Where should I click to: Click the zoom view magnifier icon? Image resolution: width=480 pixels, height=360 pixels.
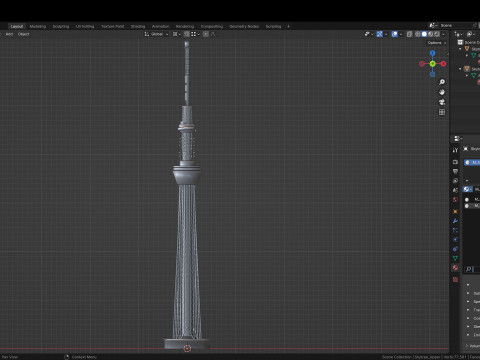(442, 82)
